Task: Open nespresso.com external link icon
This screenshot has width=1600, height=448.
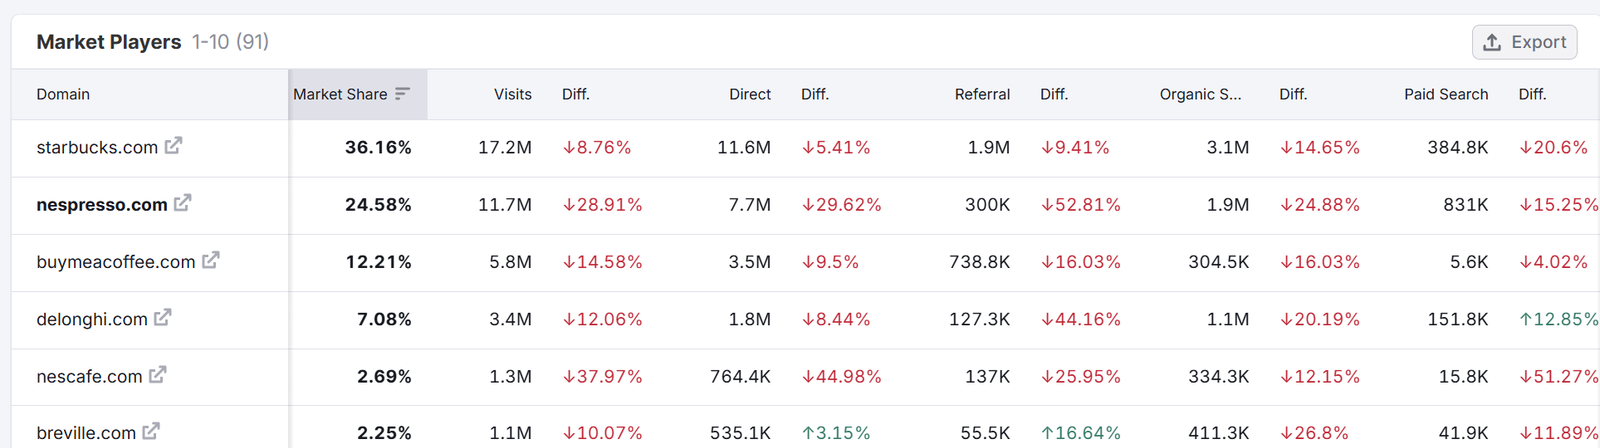Action: click(182, 203)
